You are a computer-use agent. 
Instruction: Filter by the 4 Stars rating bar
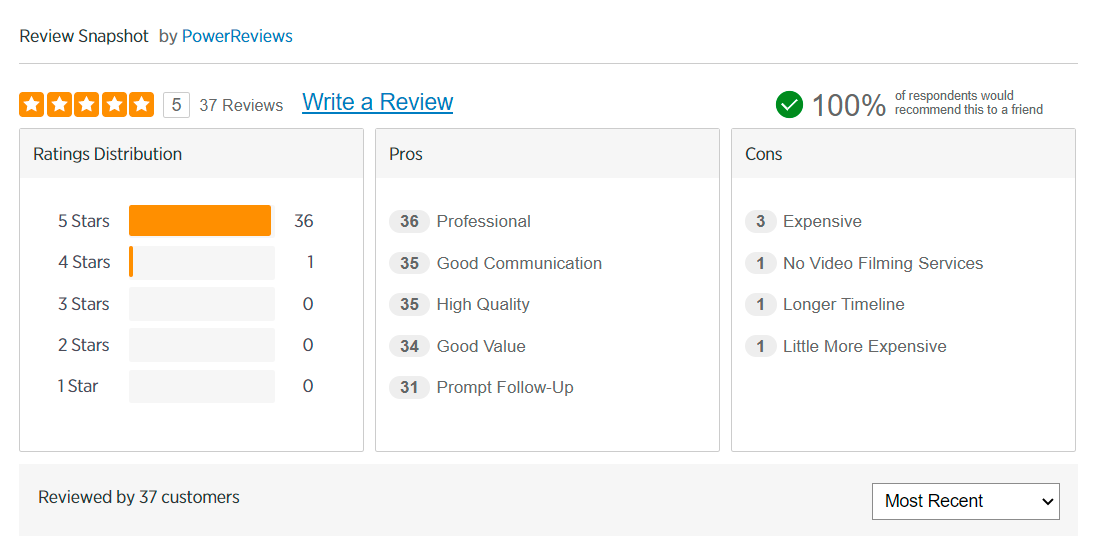click(201, 262)
